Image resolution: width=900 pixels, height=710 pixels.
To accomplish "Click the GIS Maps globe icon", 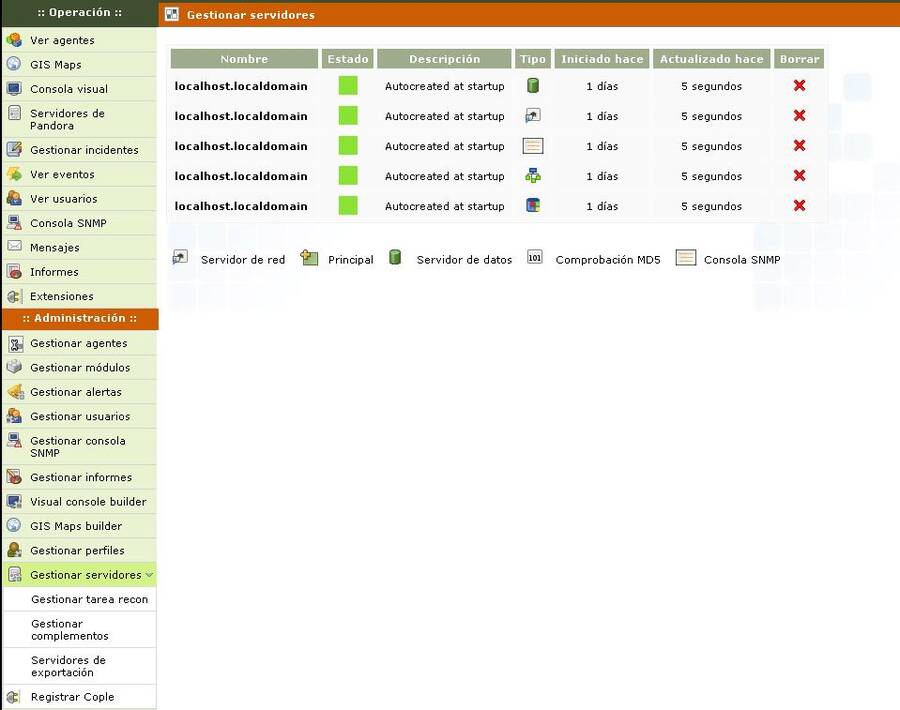I will pos(14,64).
